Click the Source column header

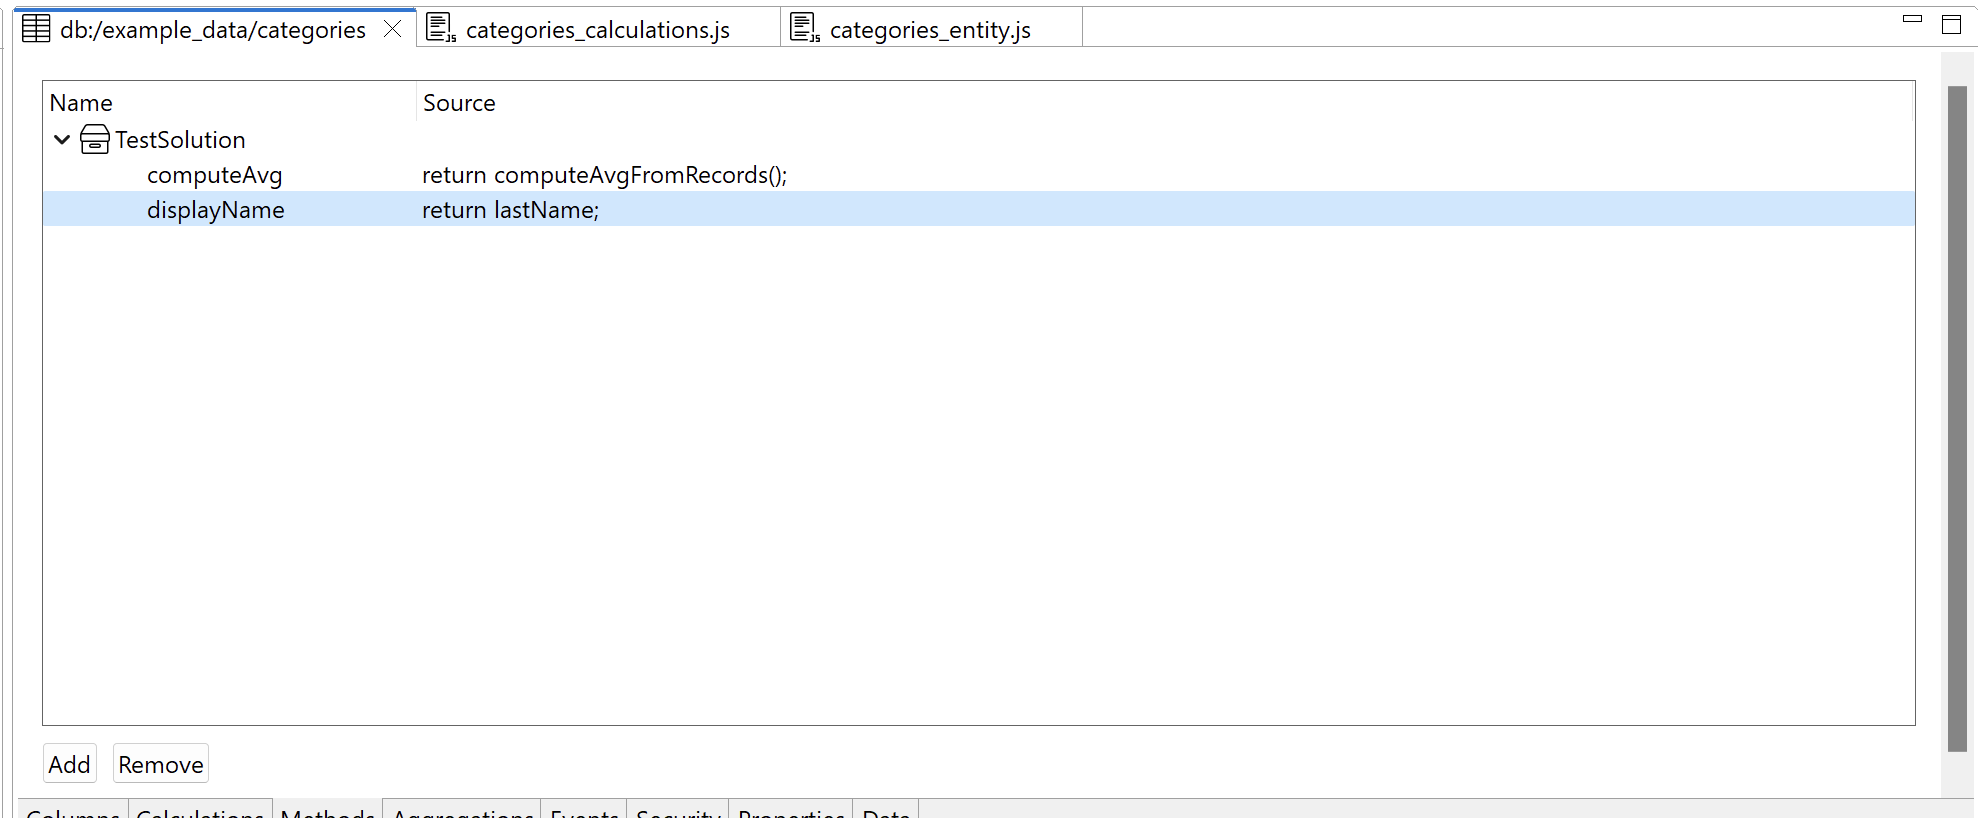[1165, 102]
